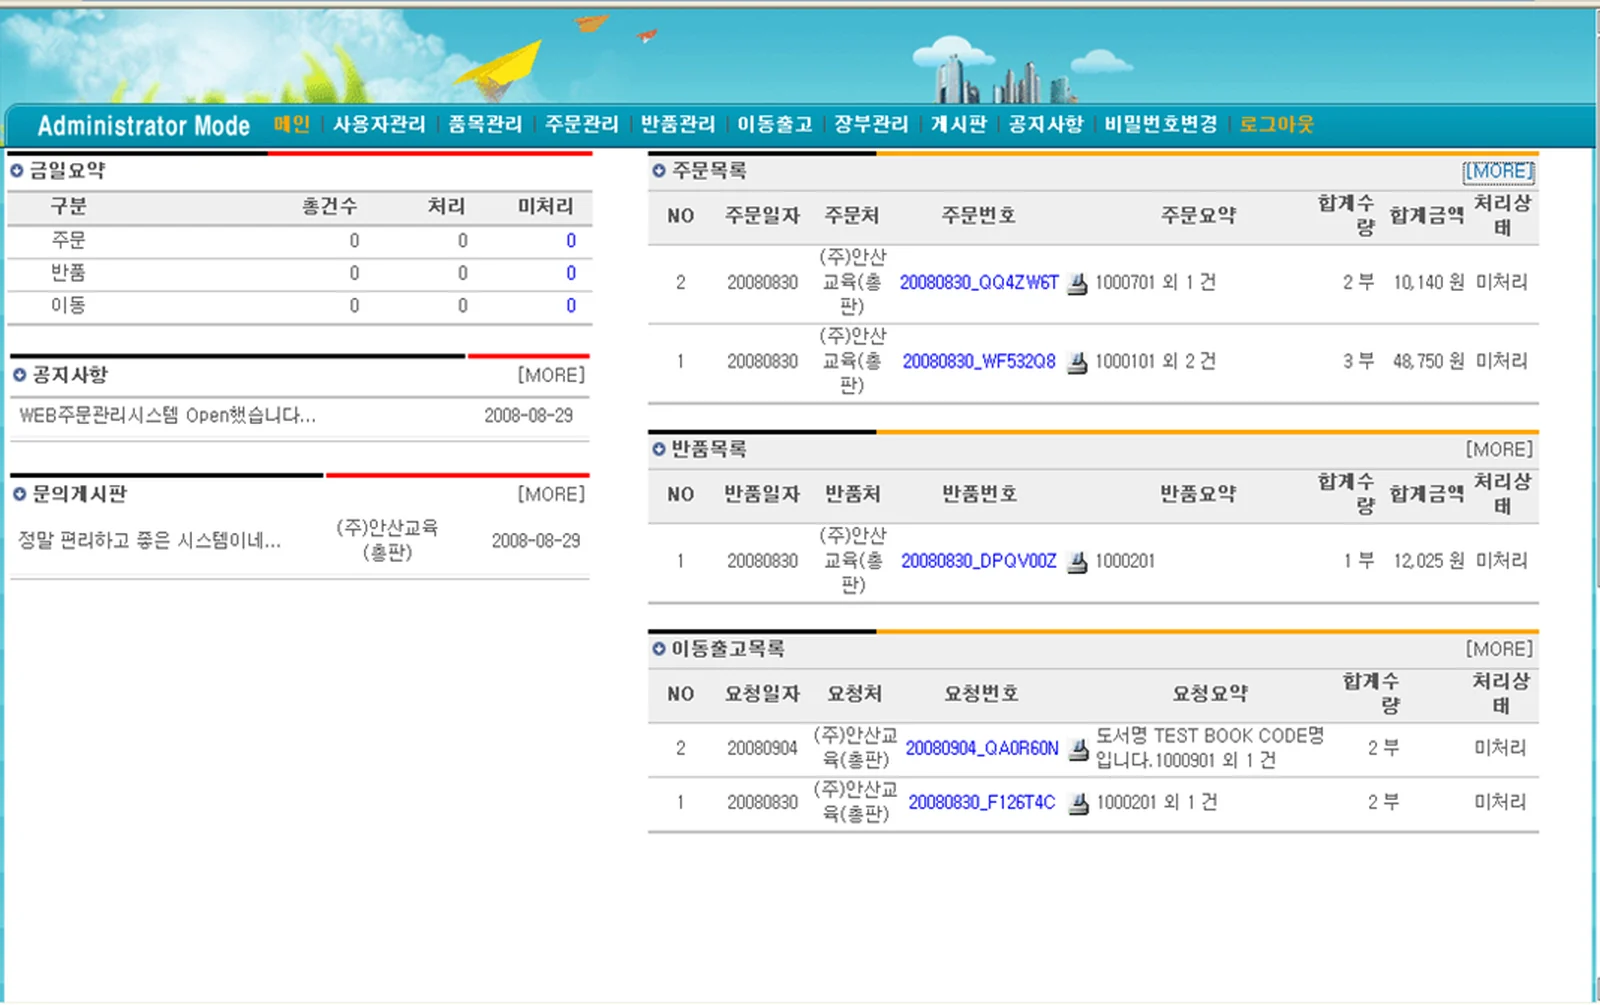Screen dimensions: 1600x1005
Task: Click print icon beside request 20080830_F126T4C
Action: coord(1078,803)
